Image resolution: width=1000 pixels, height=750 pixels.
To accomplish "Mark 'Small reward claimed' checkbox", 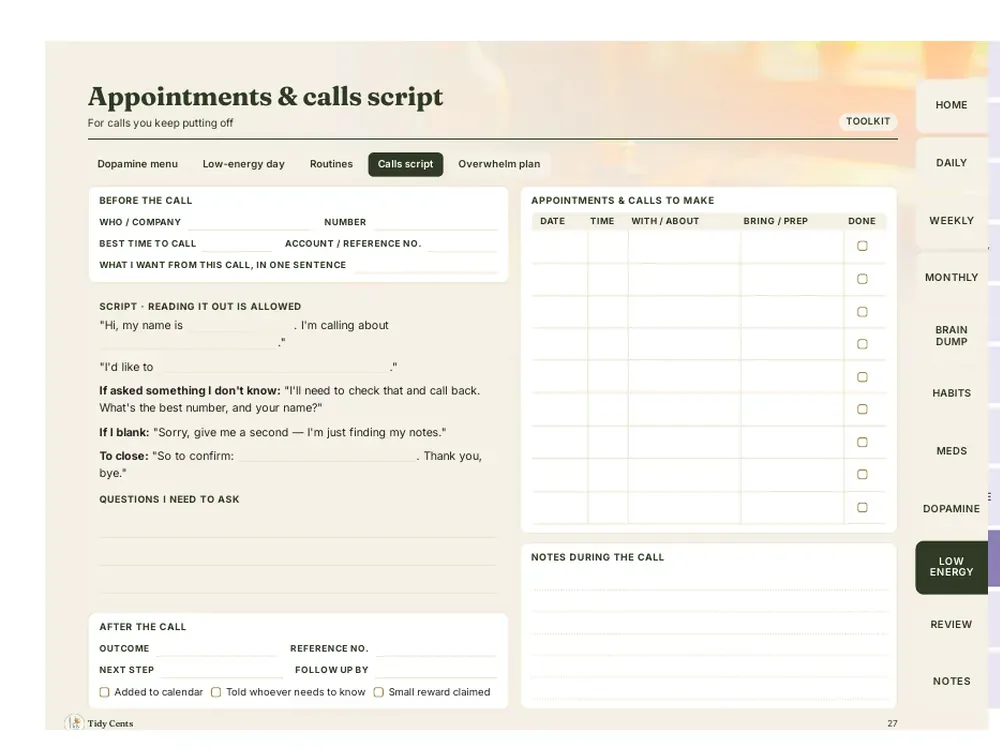I will point(379,692).
